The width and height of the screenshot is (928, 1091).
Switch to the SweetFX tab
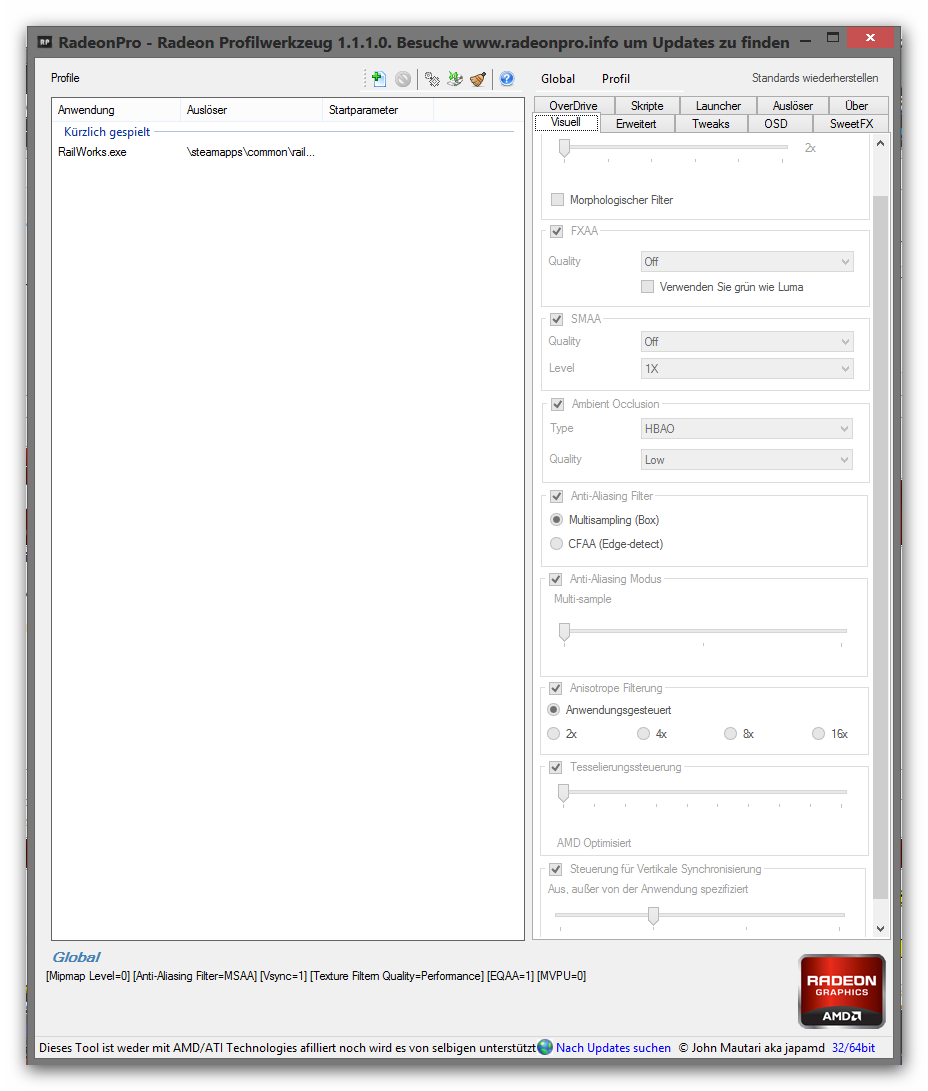pyautogui.click(x=851, y=124)
